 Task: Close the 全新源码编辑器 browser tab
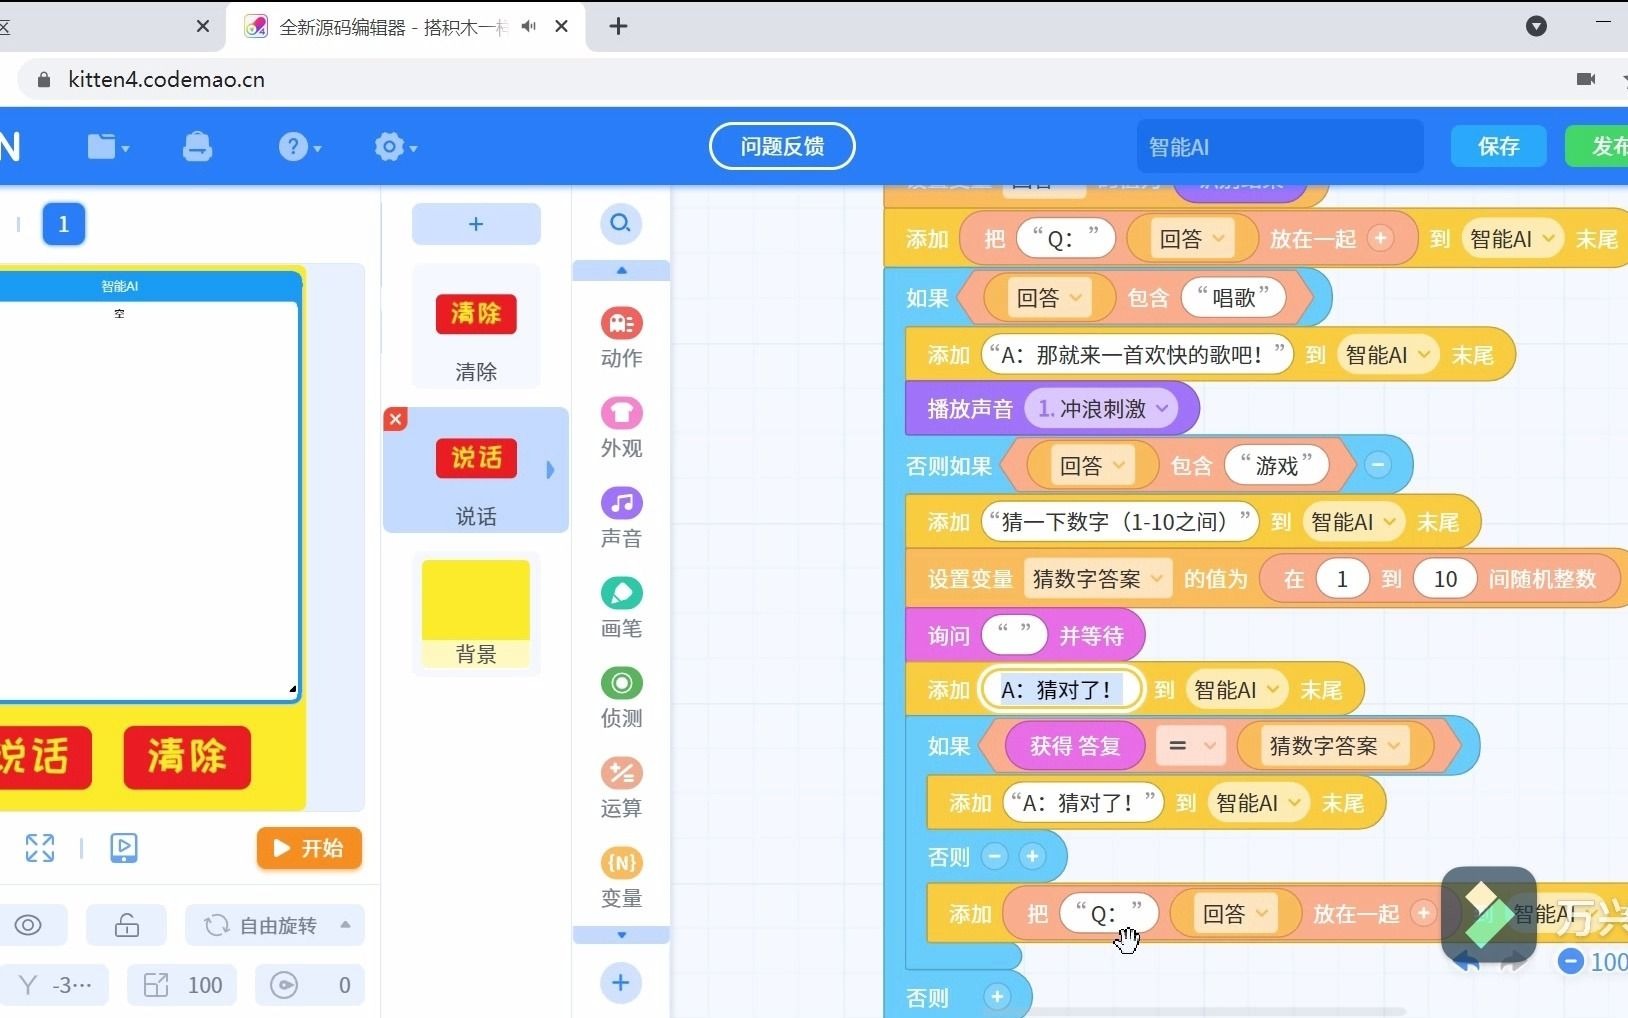coord(562,26)
